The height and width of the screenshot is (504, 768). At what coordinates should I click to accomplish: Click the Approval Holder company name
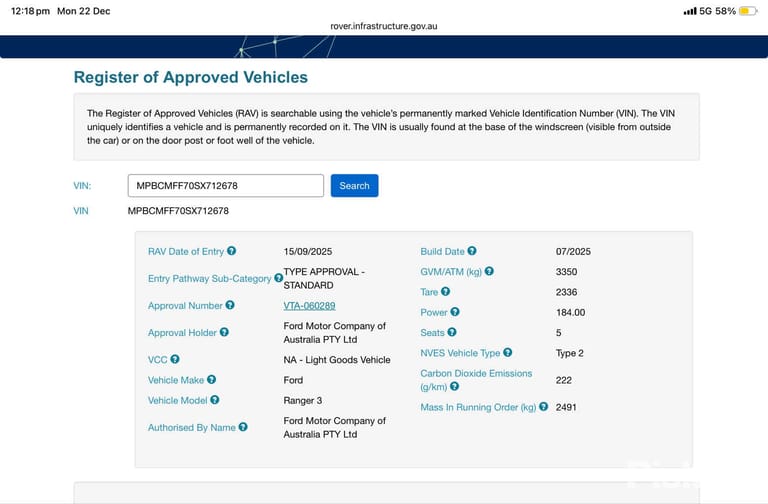click(334, 333)
